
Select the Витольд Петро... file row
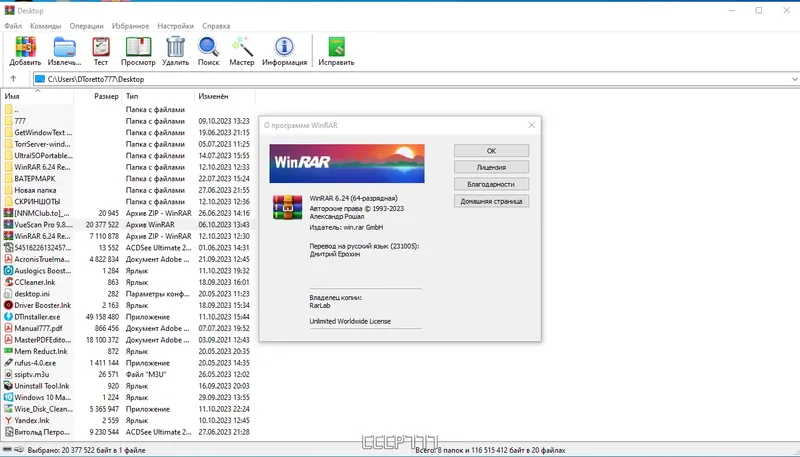(x=128, y=432)
